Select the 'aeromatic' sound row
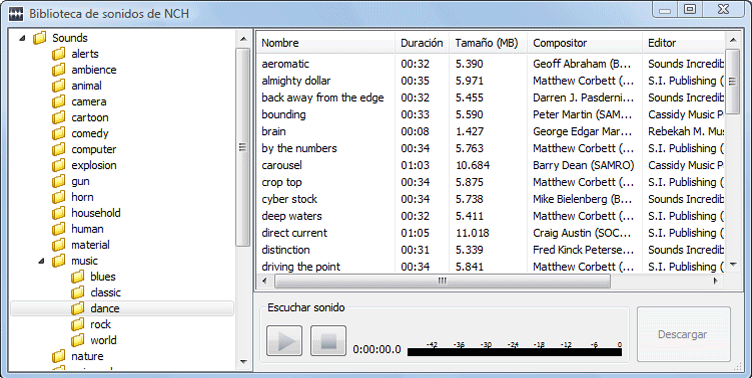Image resolution: width=752 pixels, height=378 pixels. [491, 64]
